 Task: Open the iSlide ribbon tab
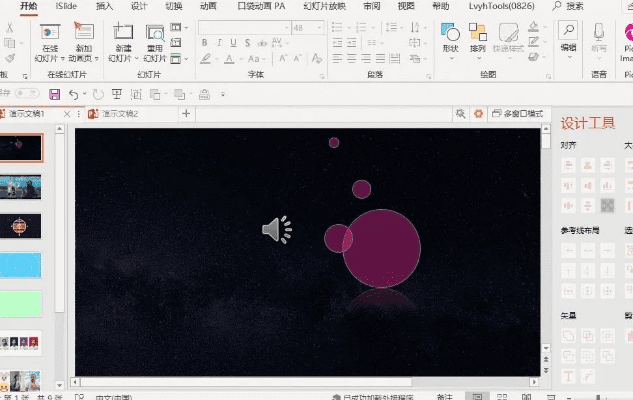[x=66, y=6]
